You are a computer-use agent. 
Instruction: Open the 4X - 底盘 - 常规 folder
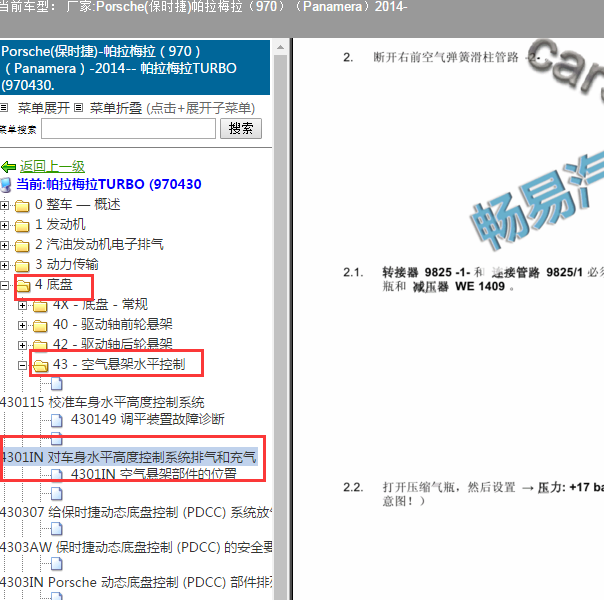(100, 304)
